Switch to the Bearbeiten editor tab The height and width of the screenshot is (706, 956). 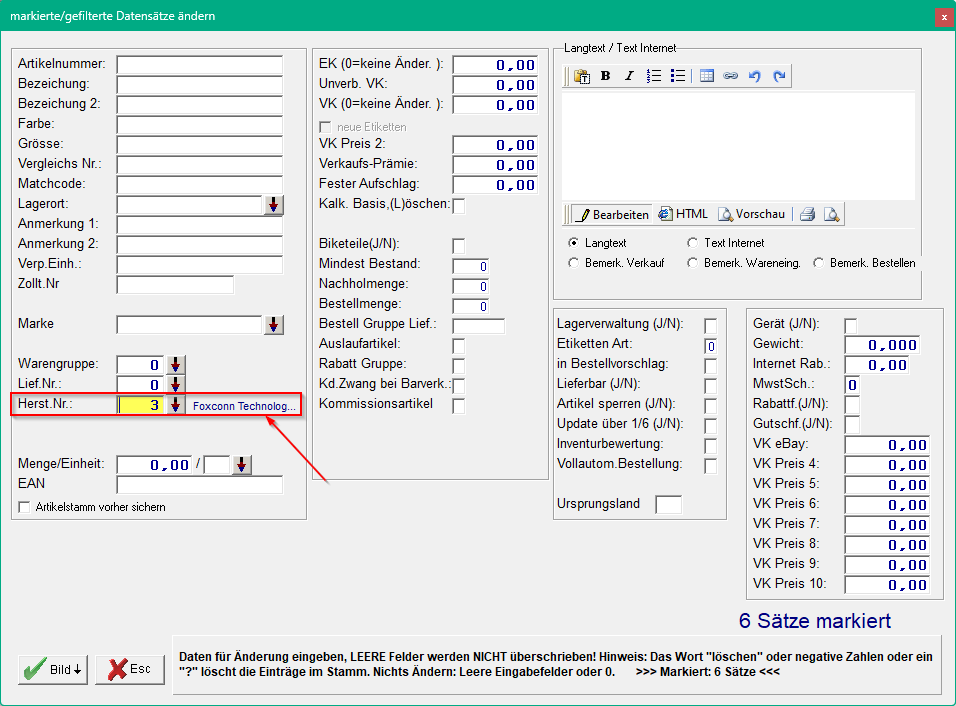(612, 214)
